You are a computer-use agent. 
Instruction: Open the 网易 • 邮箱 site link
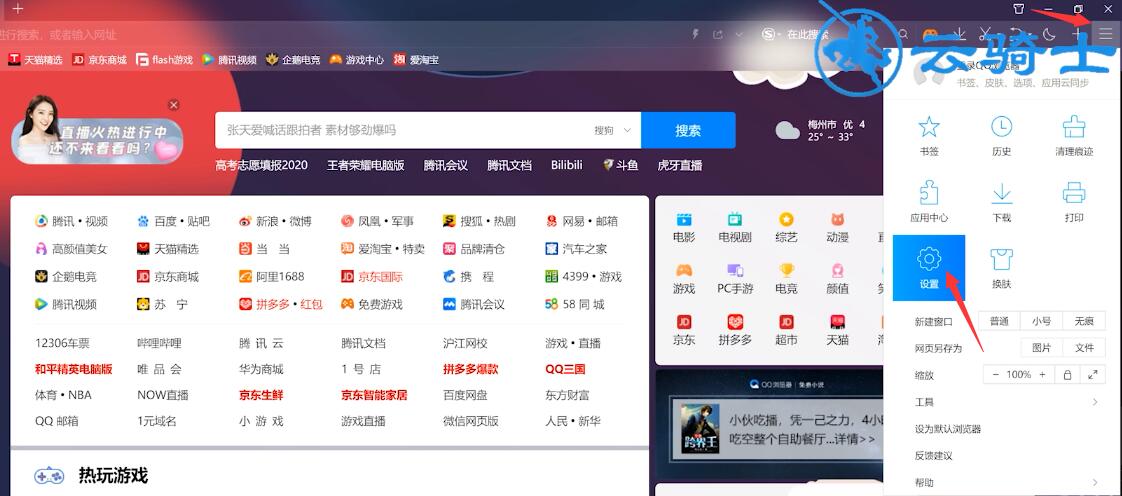click(581, 221)
